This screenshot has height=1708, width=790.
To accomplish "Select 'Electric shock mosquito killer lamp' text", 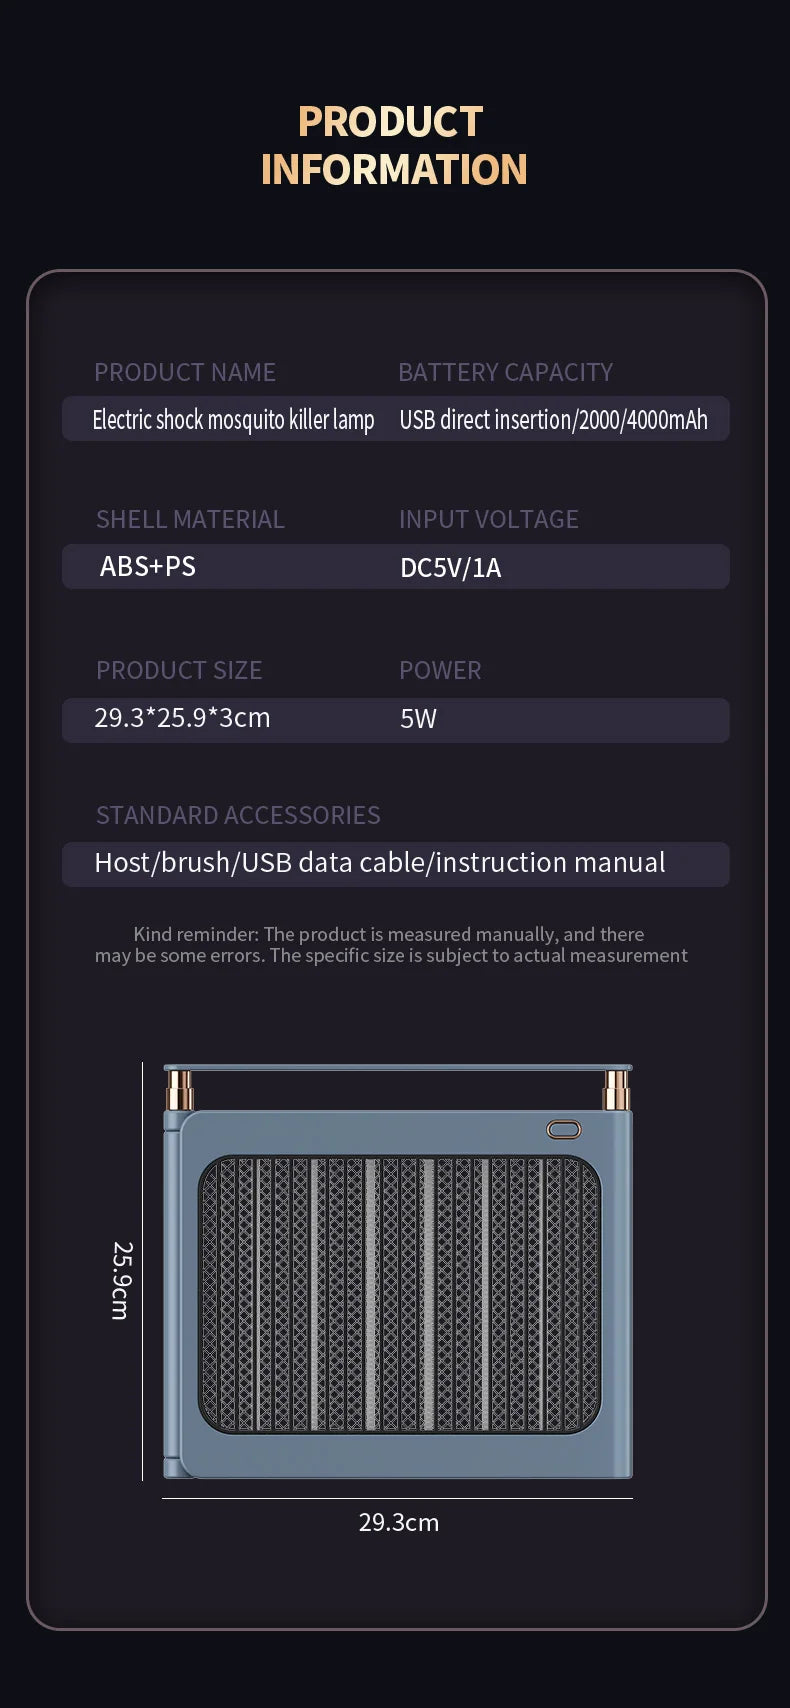I will pyautogui.click(x=233, y=420).
